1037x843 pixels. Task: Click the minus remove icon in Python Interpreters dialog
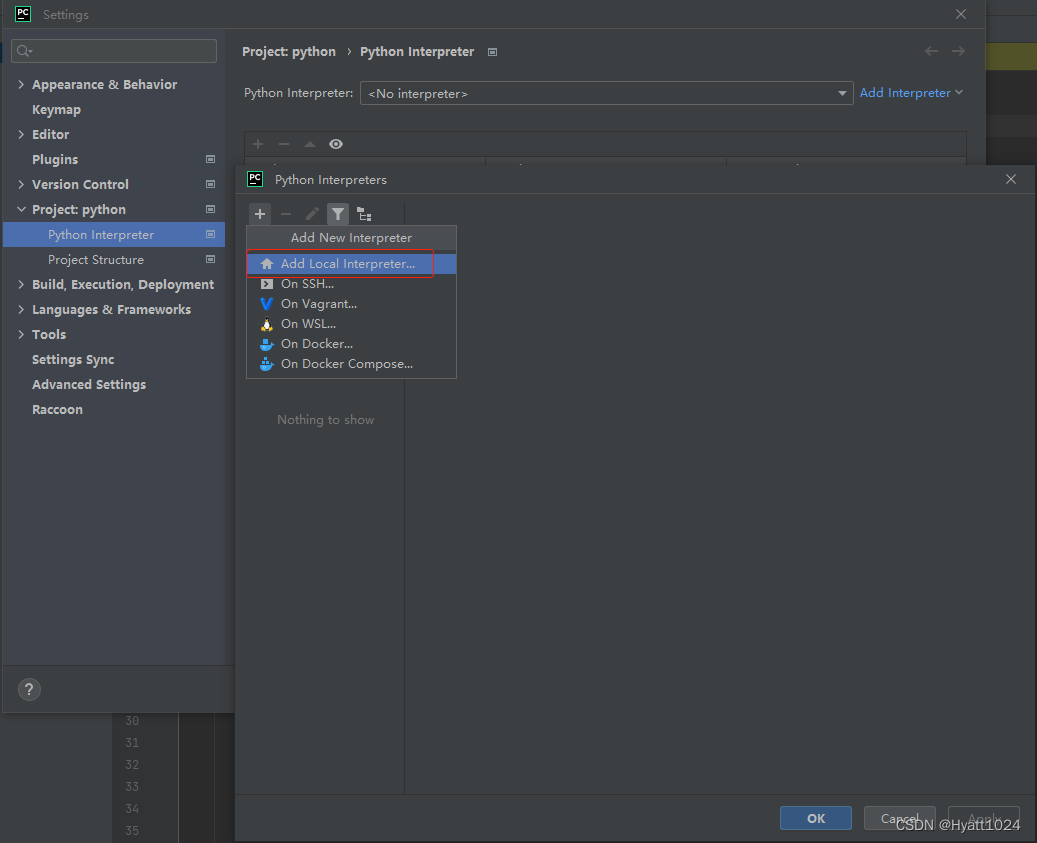[286, 214]
